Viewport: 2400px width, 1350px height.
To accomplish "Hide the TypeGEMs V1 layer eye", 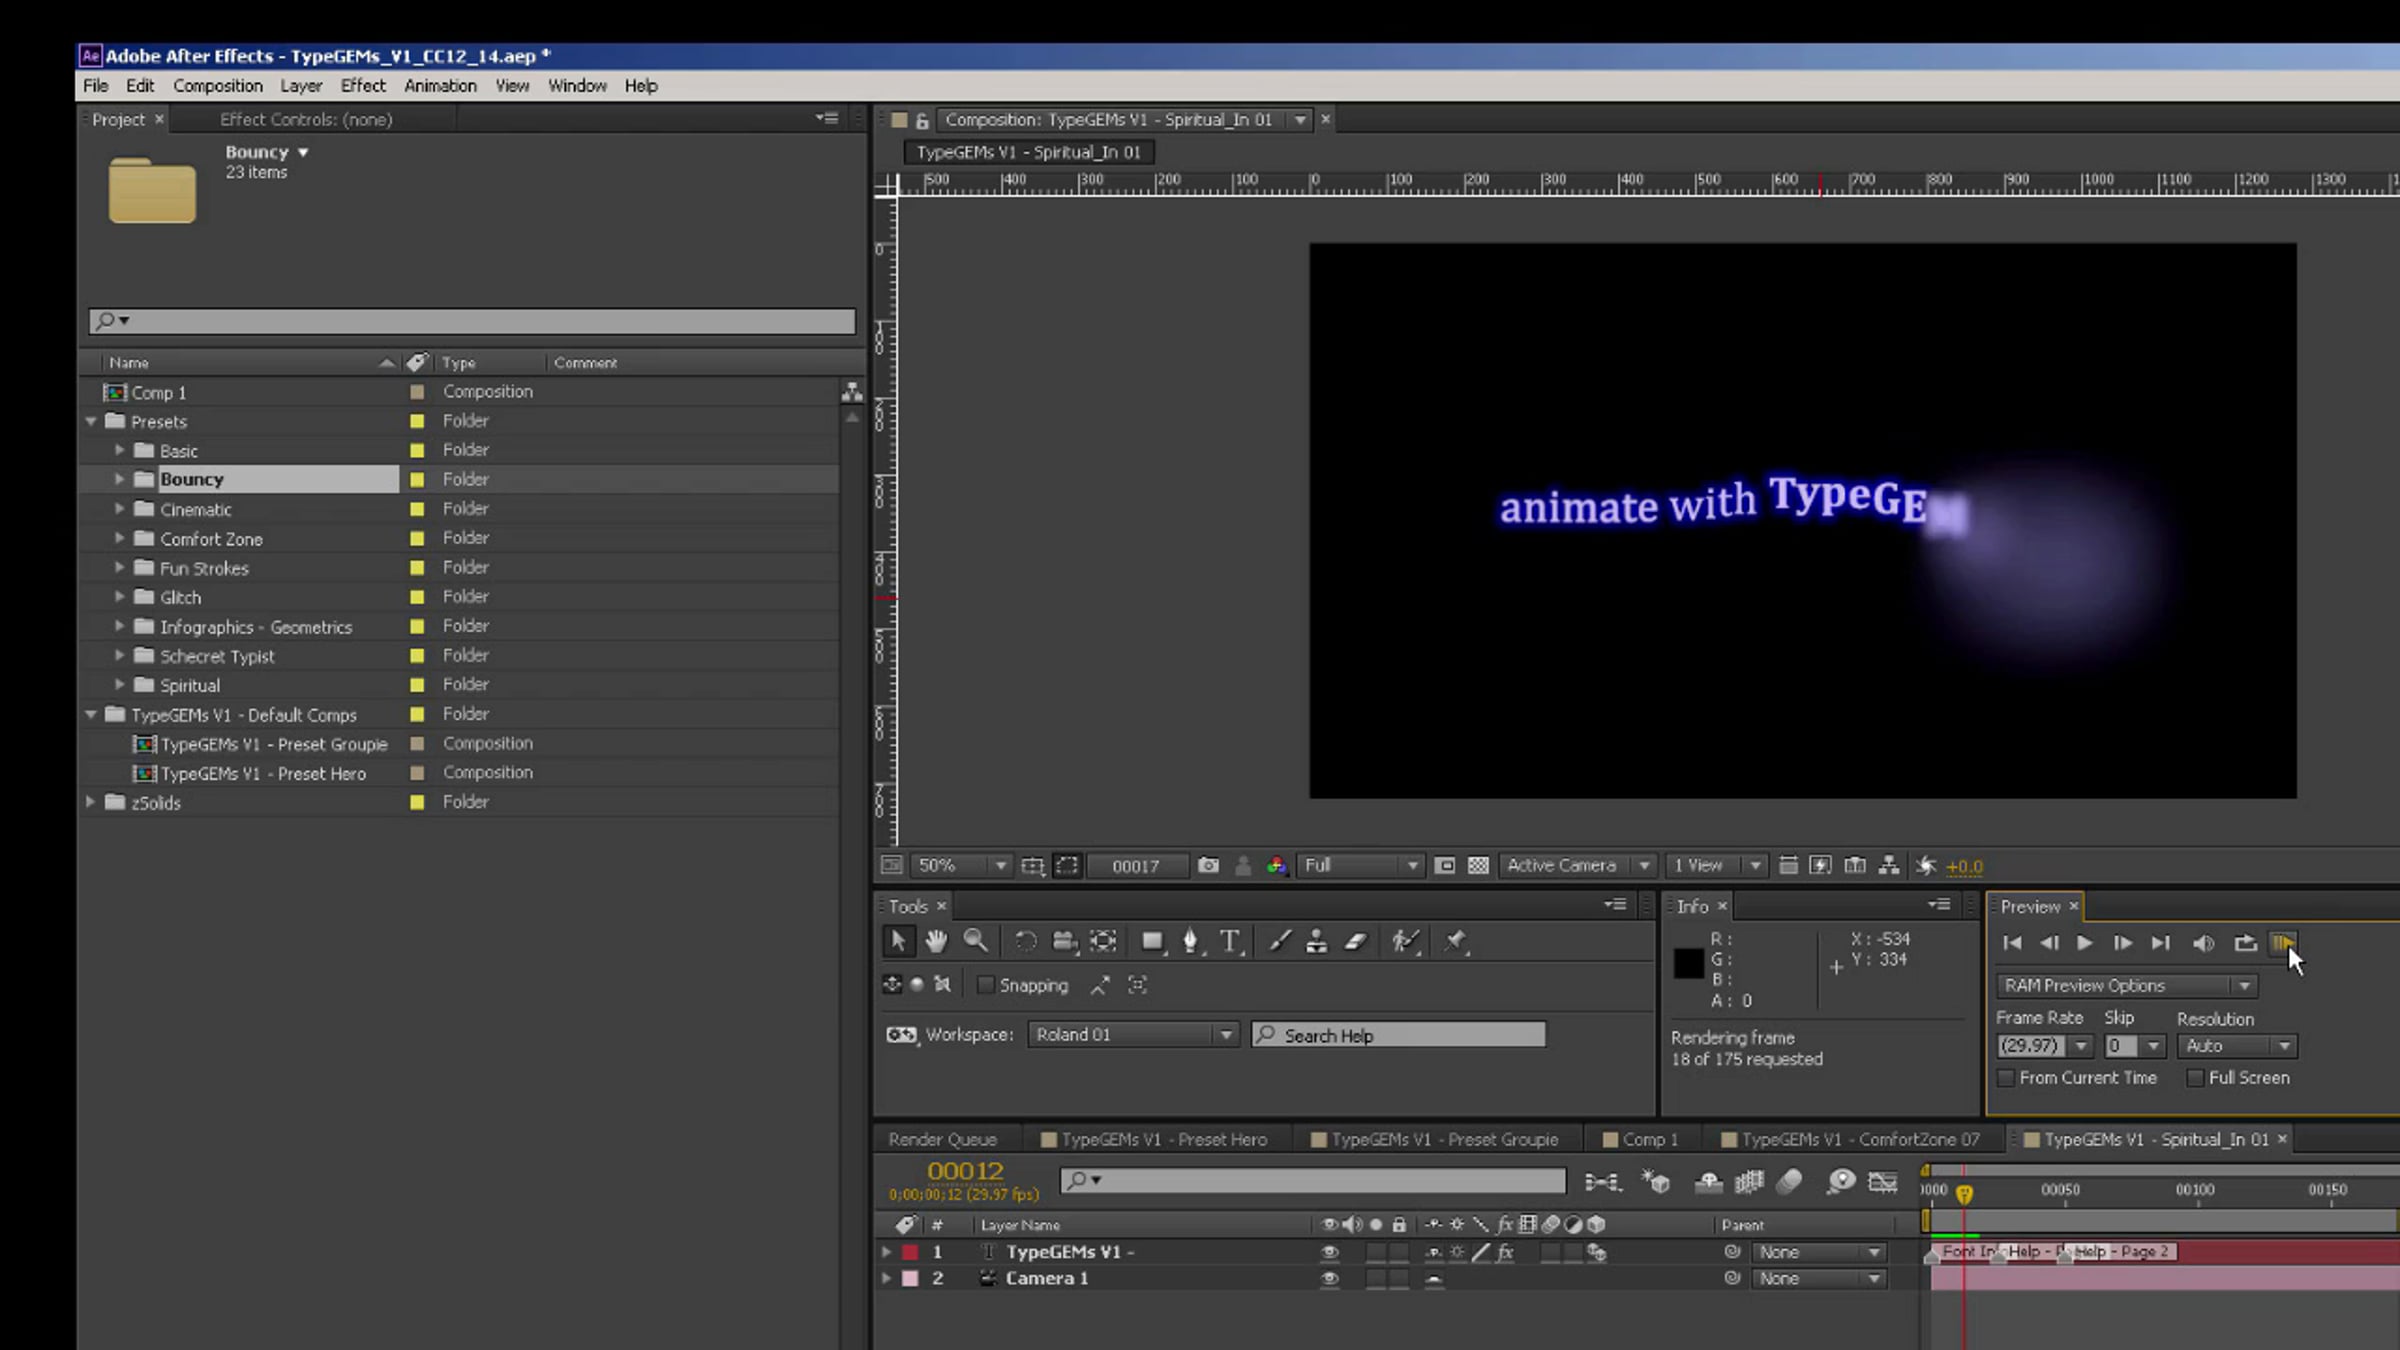I will click(1329, 1252).
